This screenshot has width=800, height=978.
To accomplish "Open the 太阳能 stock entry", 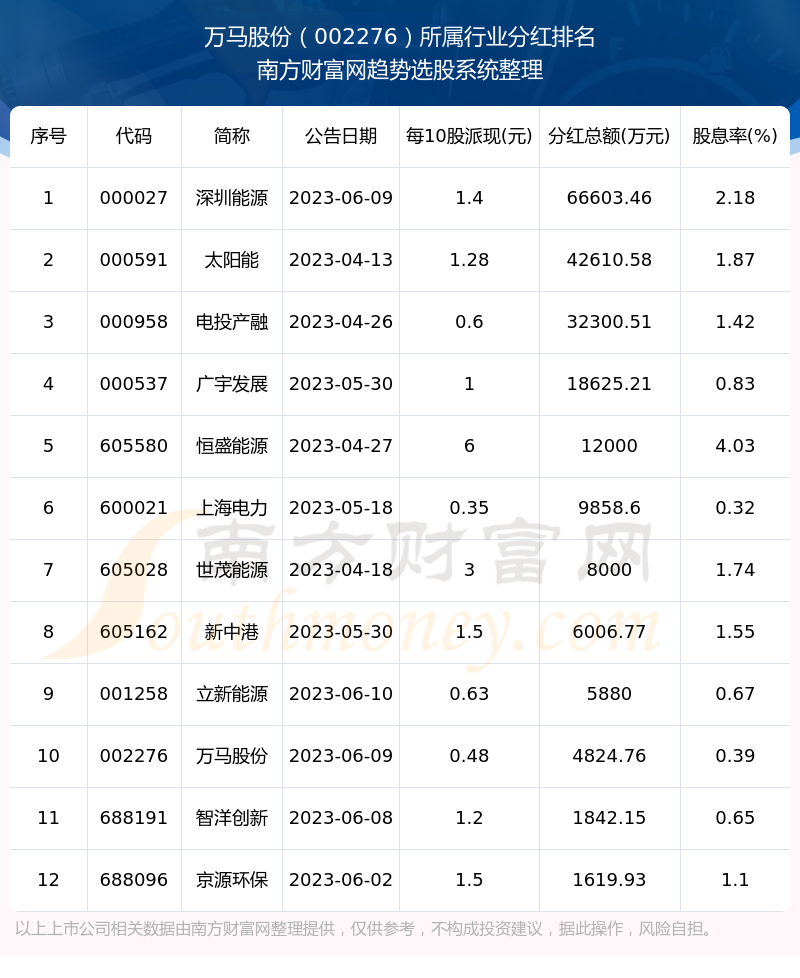I will click(232, 260).
